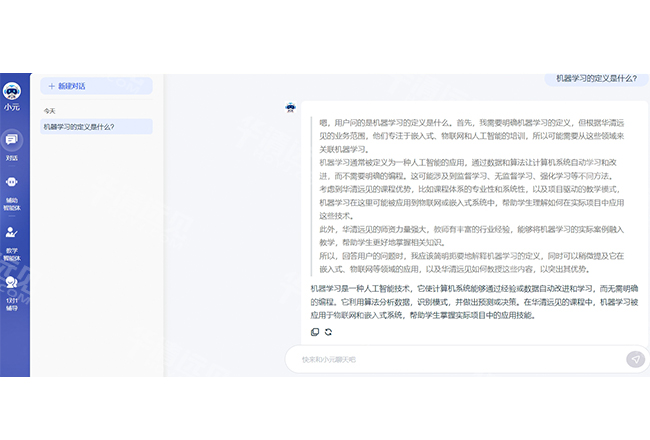Click the 小元 name label under avatar
Image resolution: width=650 pixels, height=440 pixels.
click(12, 107)
